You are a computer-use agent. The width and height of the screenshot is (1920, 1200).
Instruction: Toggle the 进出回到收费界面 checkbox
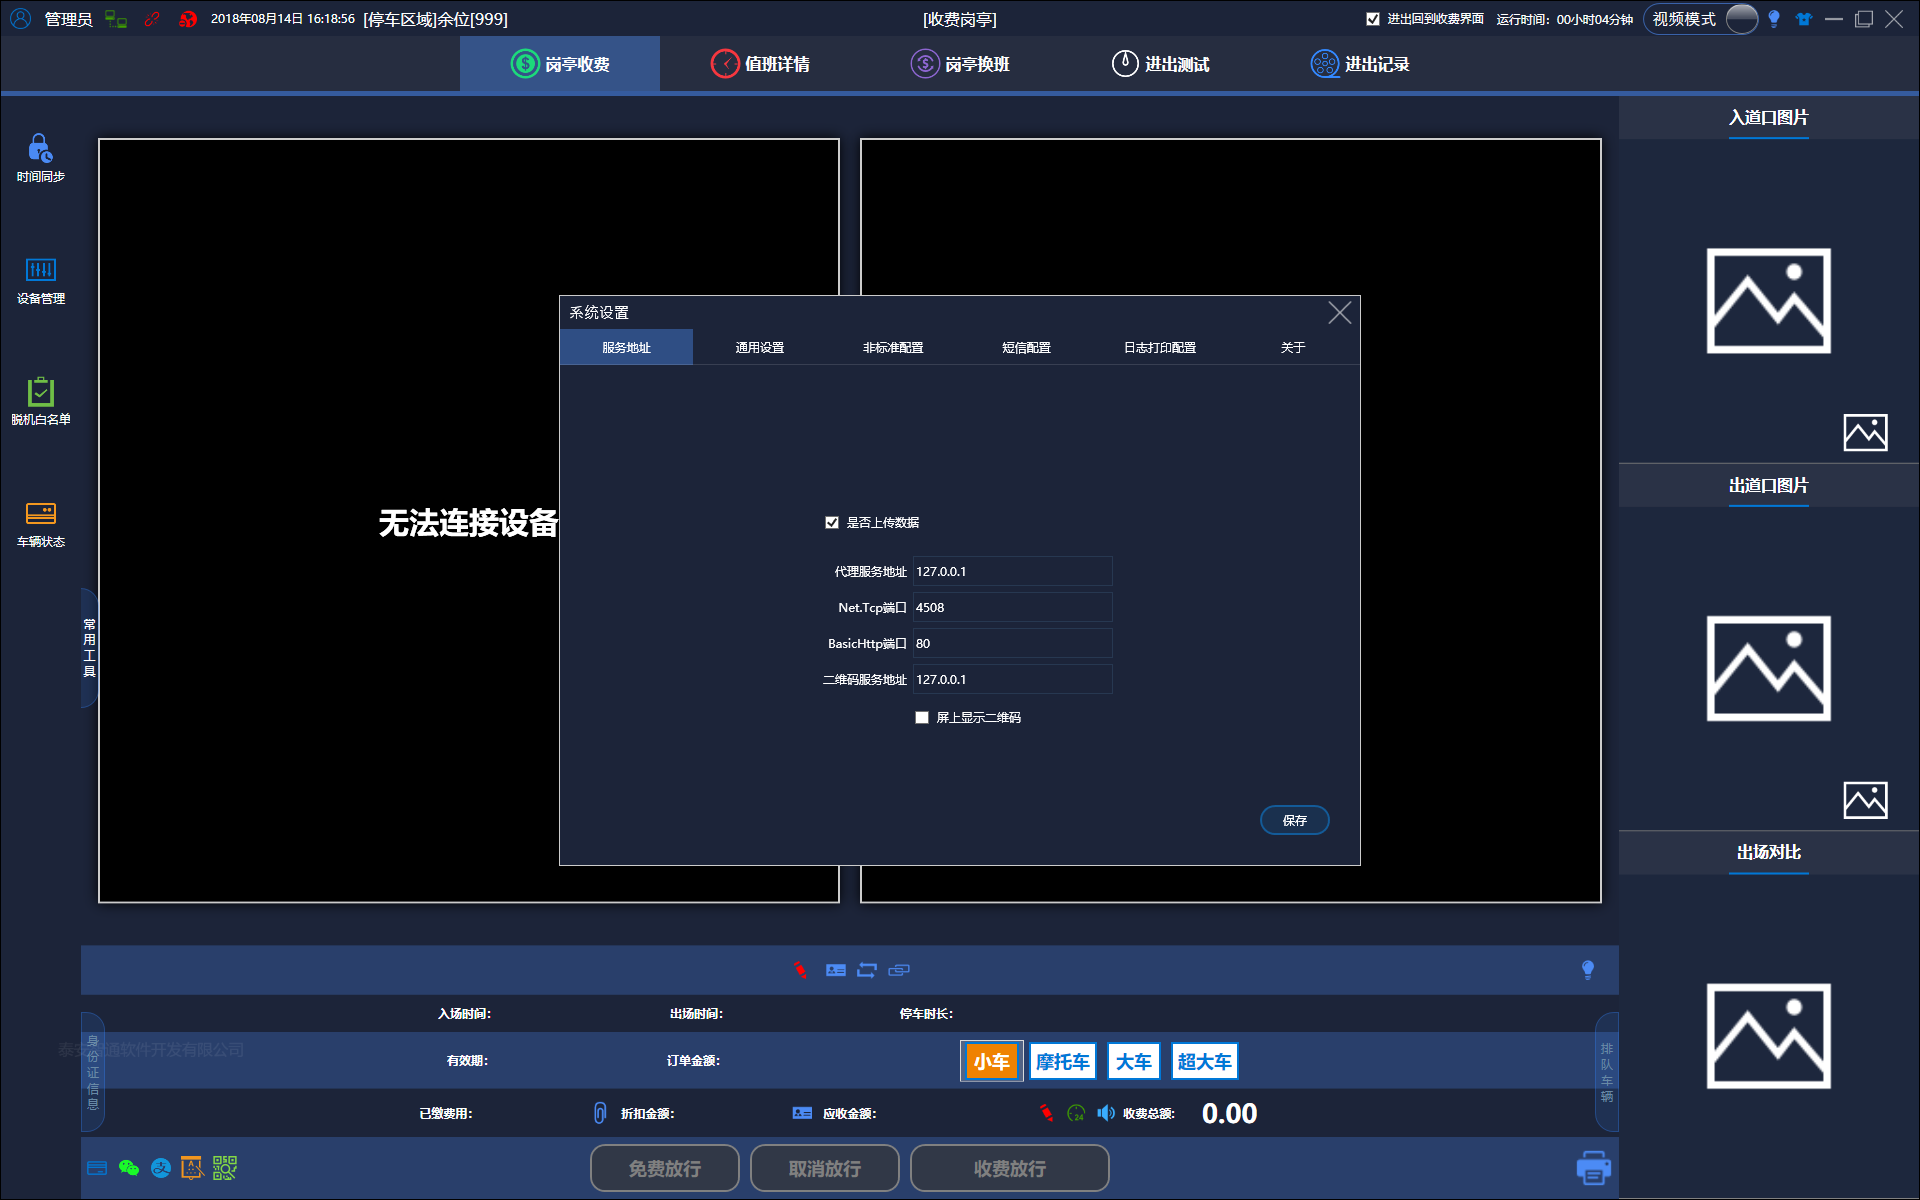click(x=1373, y=19)
